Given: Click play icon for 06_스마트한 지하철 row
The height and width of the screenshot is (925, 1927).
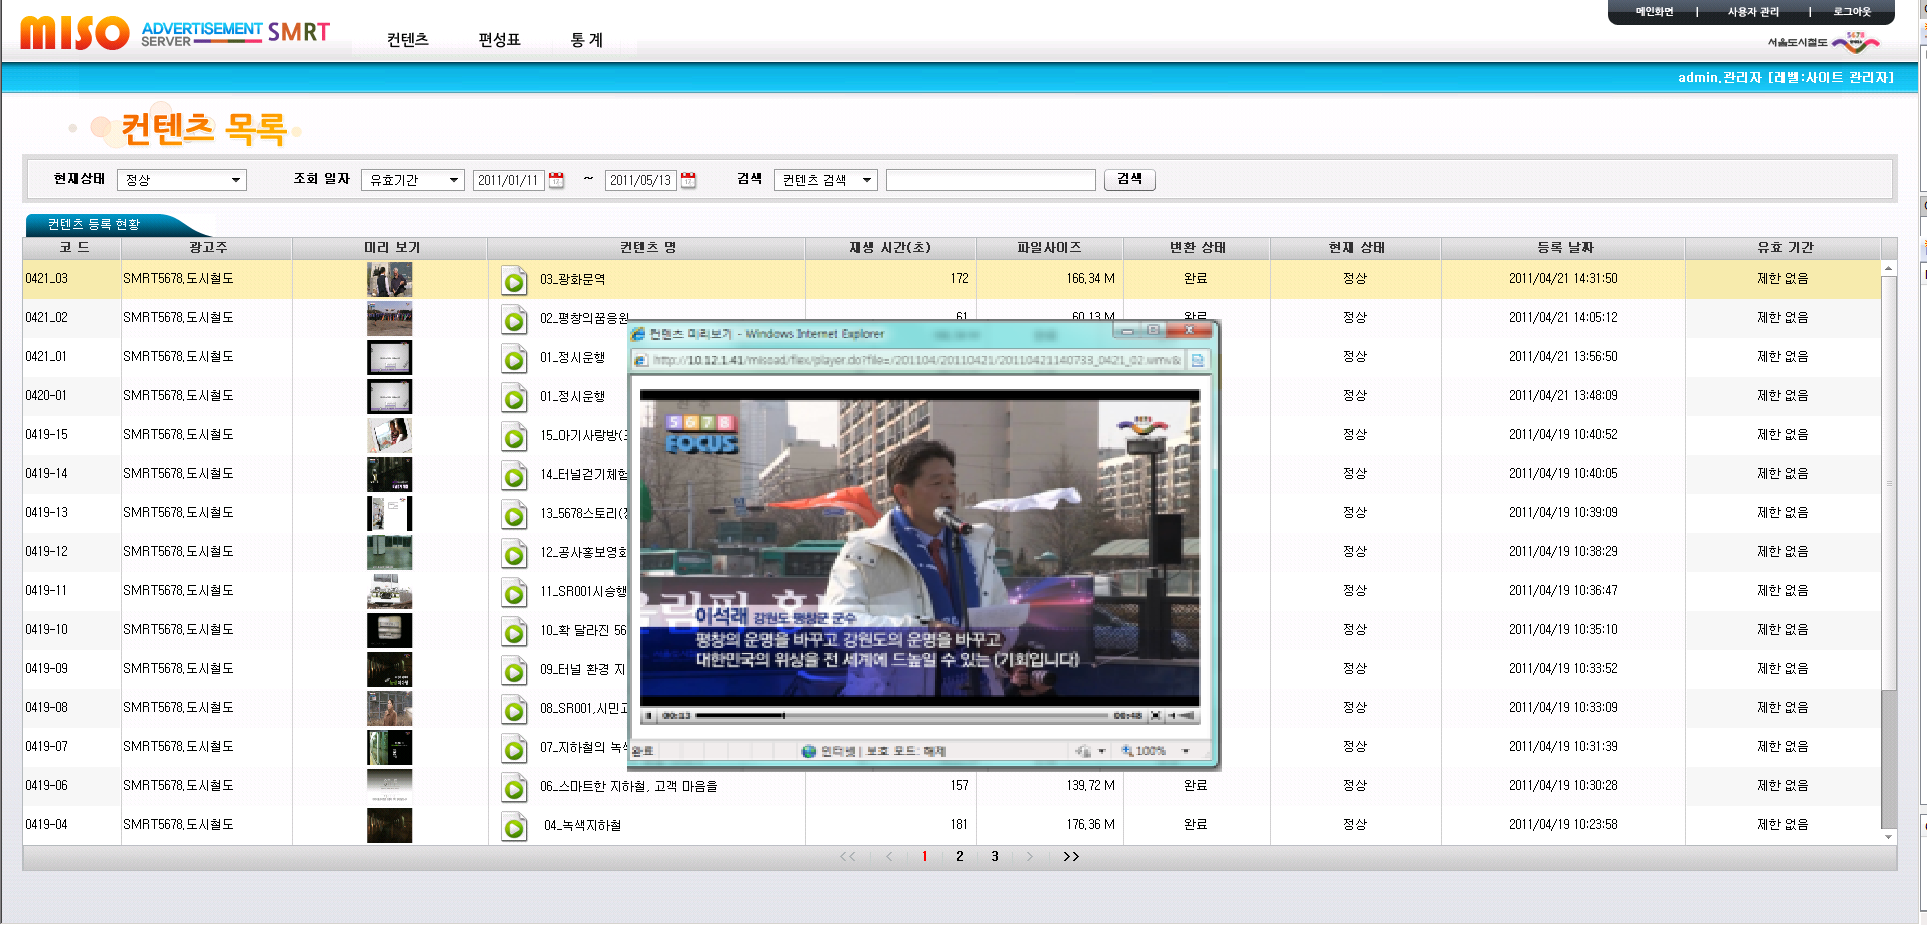Looking at the screenshot, I should point(514,788).
